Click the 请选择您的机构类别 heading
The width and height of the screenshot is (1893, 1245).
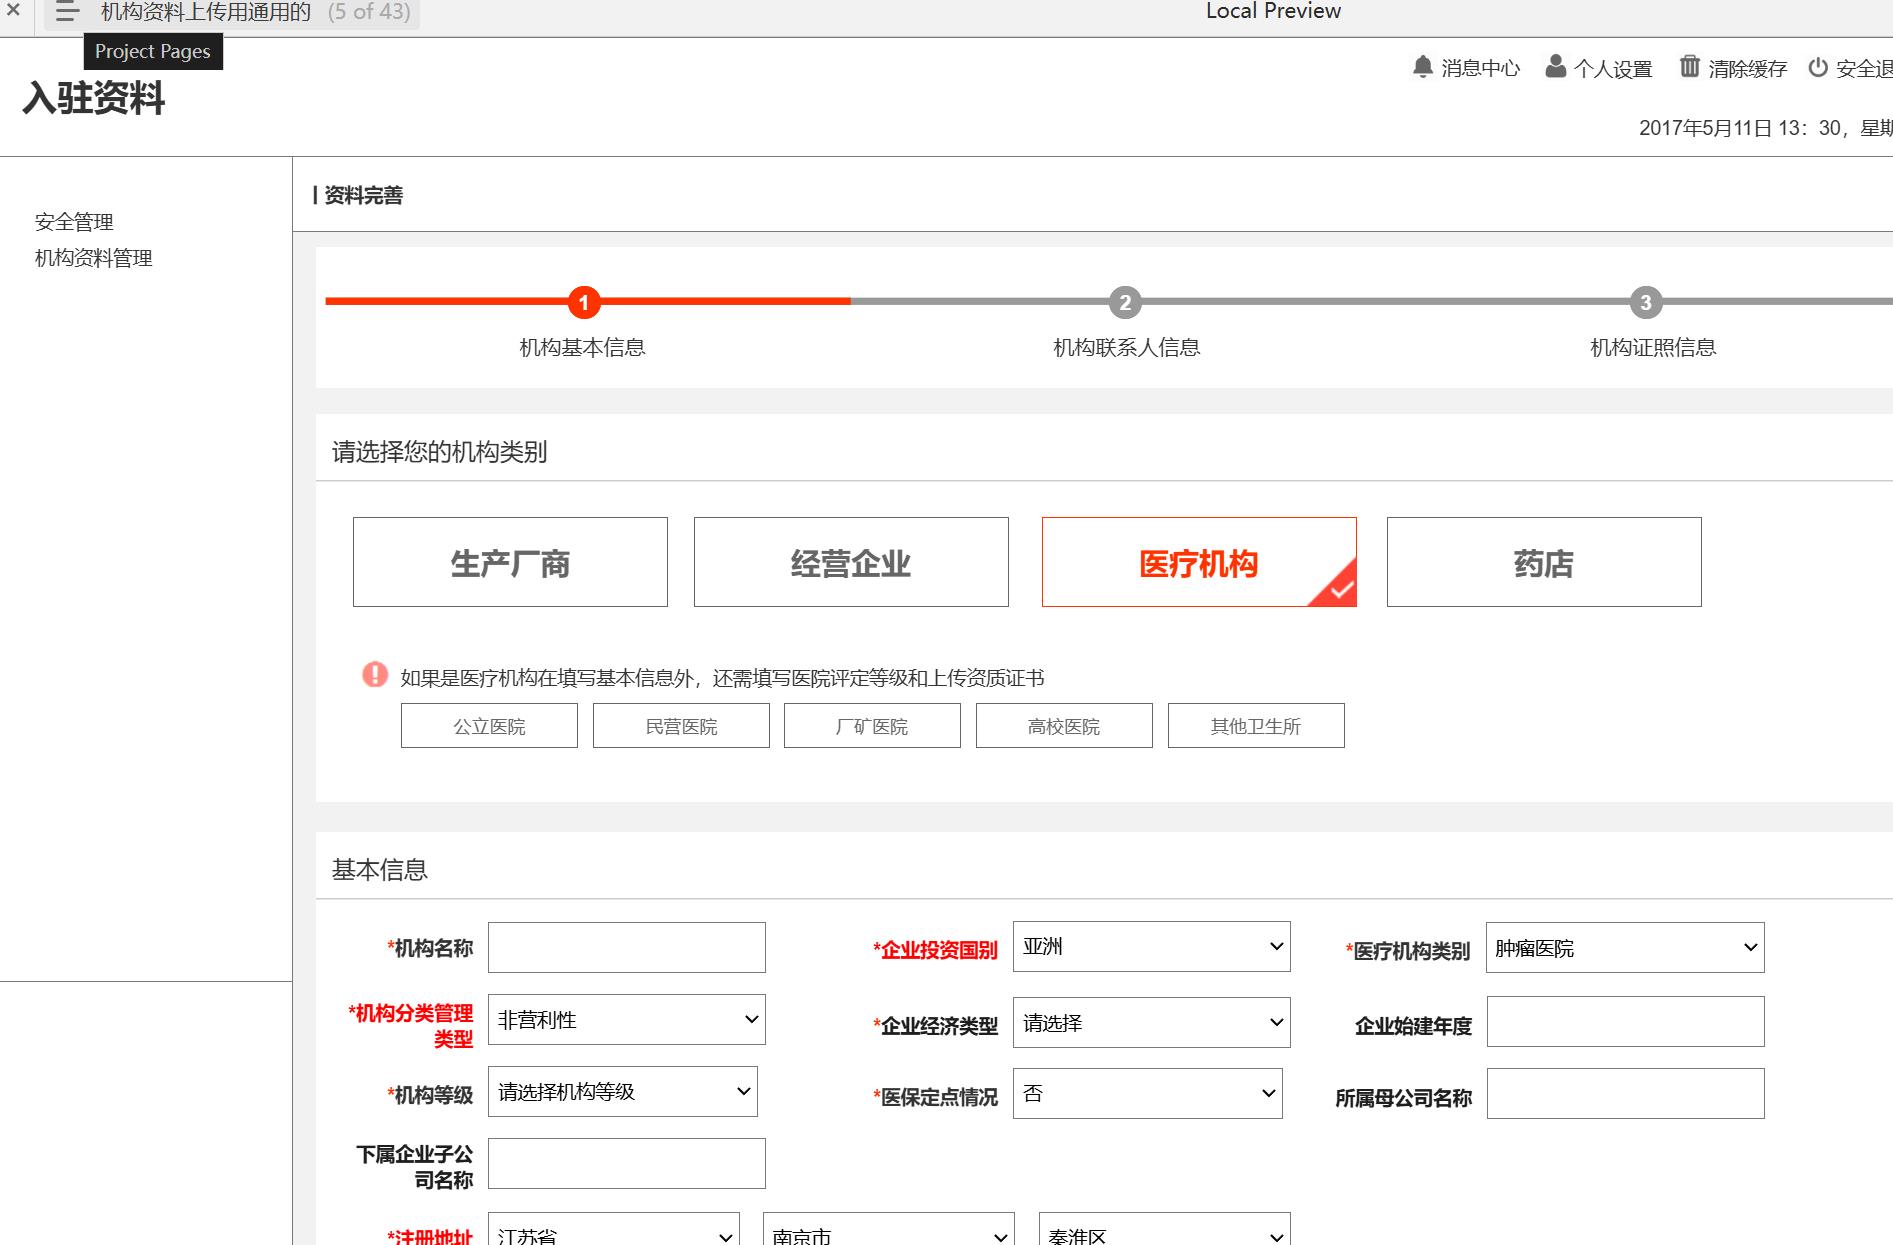point(440,452)
